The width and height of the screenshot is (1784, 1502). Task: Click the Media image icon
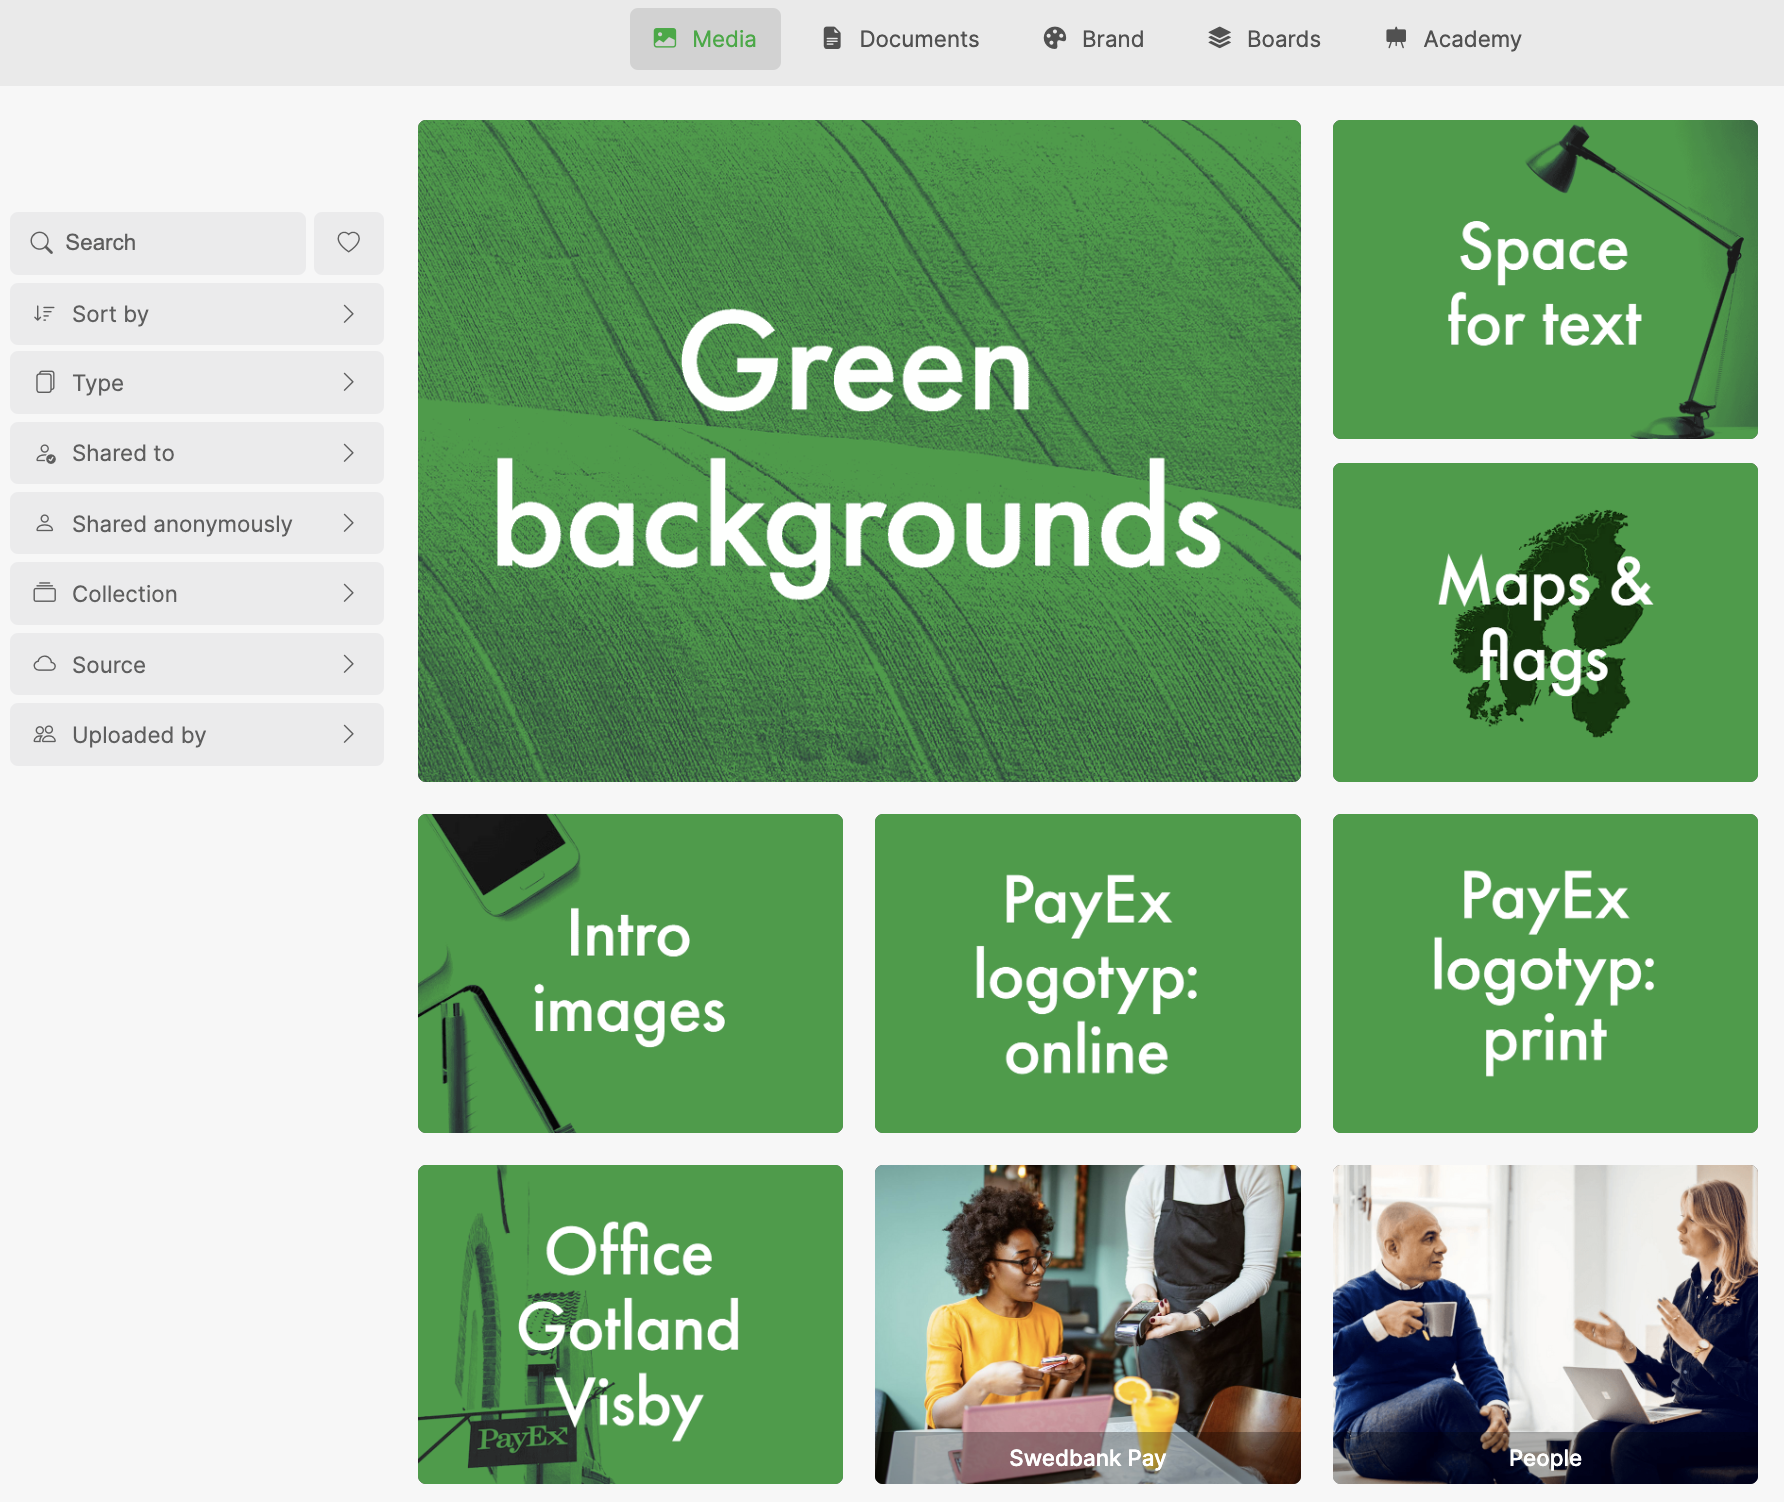(x=666, y=38)
